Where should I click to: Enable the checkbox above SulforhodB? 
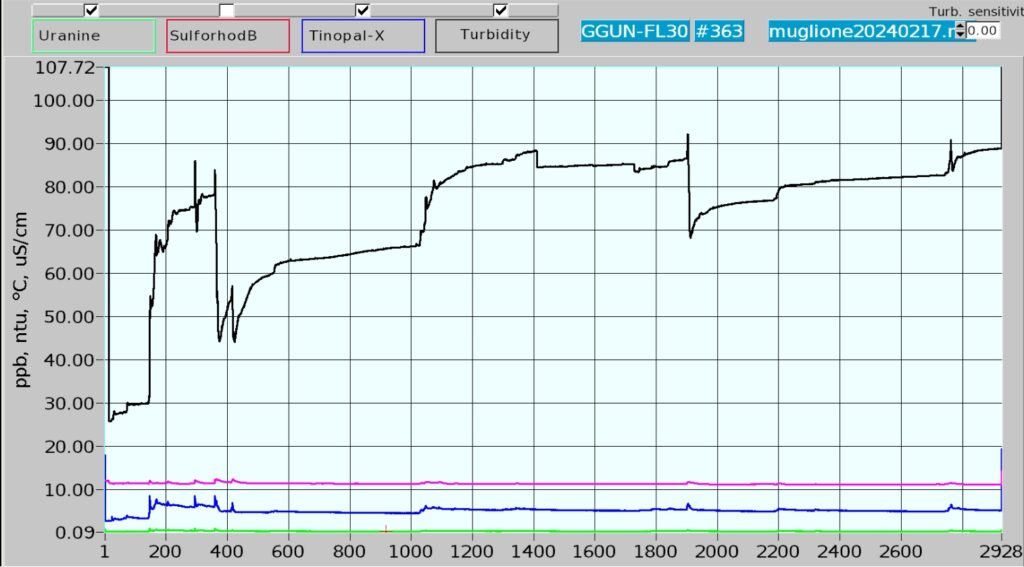[227, 10]
